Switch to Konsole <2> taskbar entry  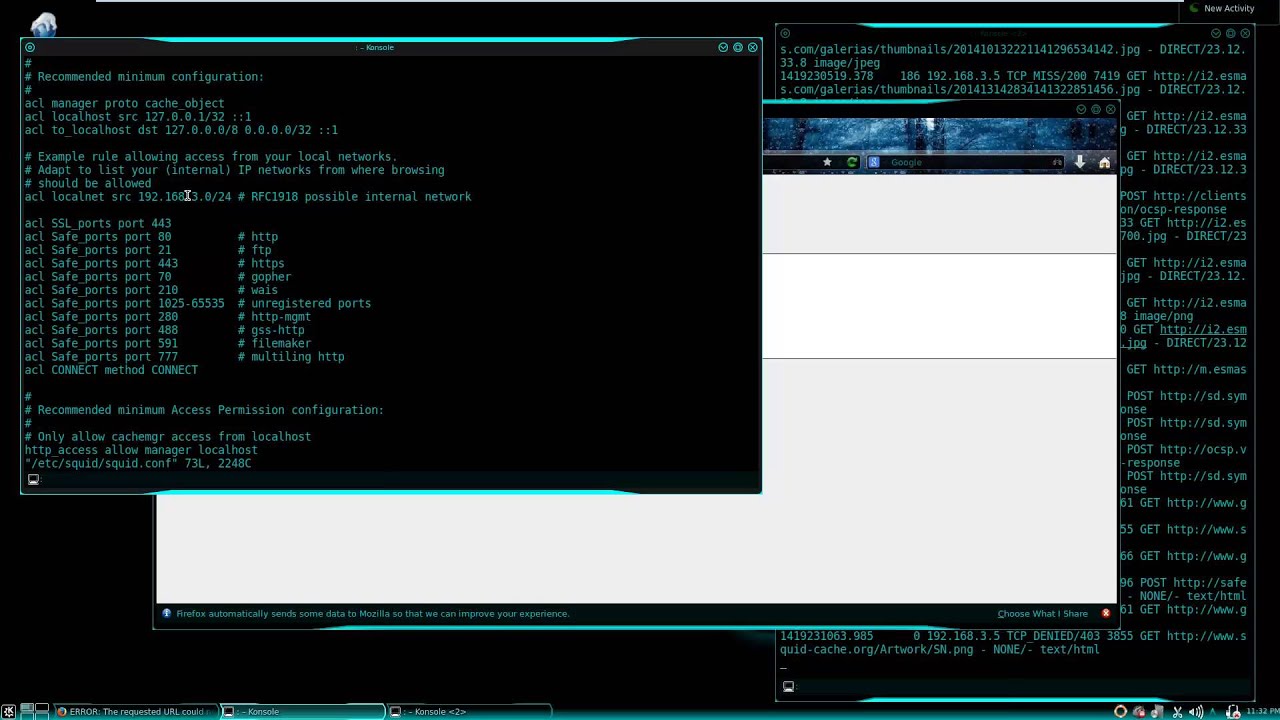pyautogui.click(x=469, y=711)
